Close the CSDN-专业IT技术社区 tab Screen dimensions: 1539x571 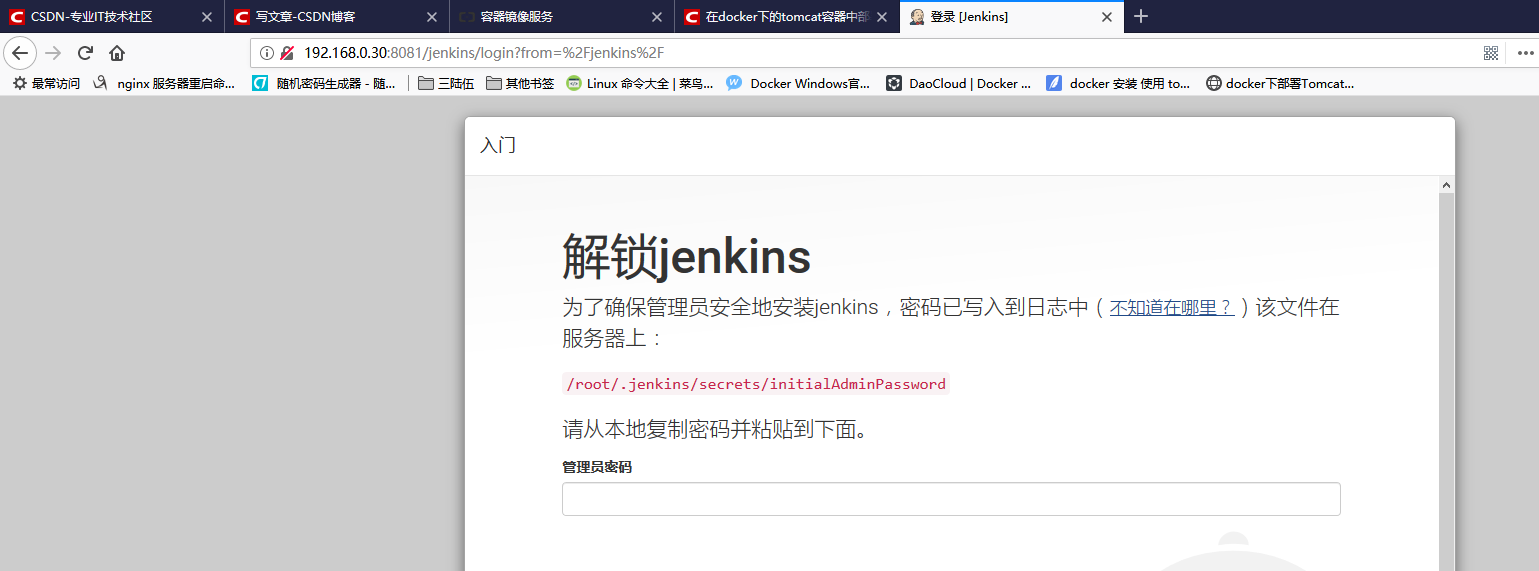206,17
